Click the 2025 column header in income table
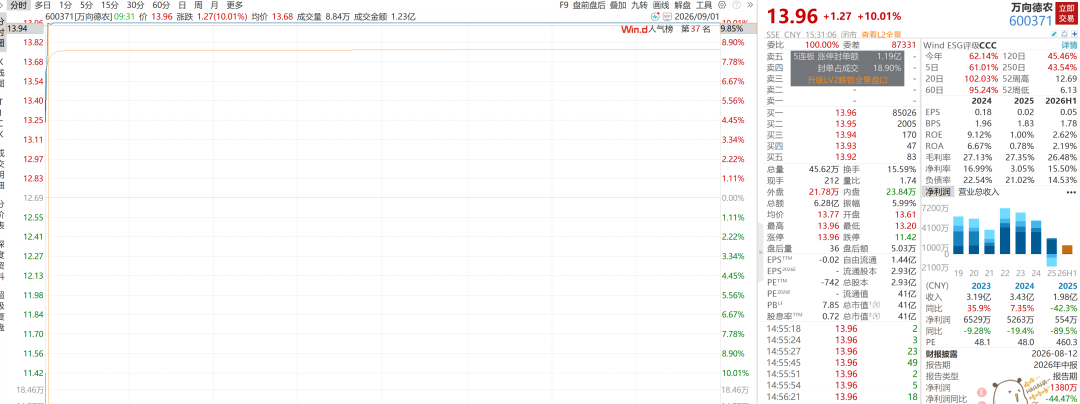 click(1067, 286)
